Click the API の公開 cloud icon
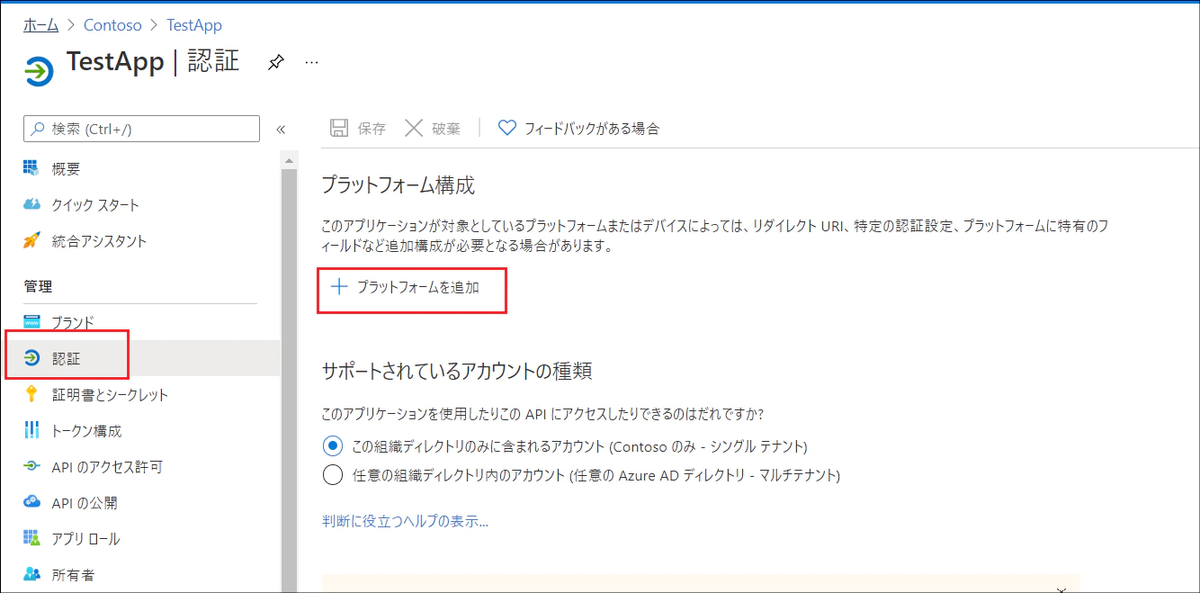 [31, 502]
